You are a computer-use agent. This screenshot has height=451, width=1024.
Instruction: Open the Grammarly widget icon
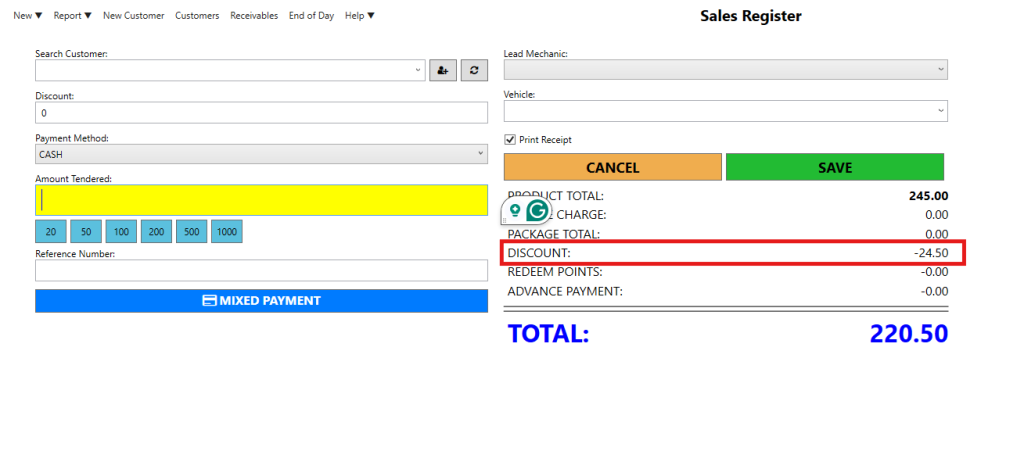click(537, 211)
